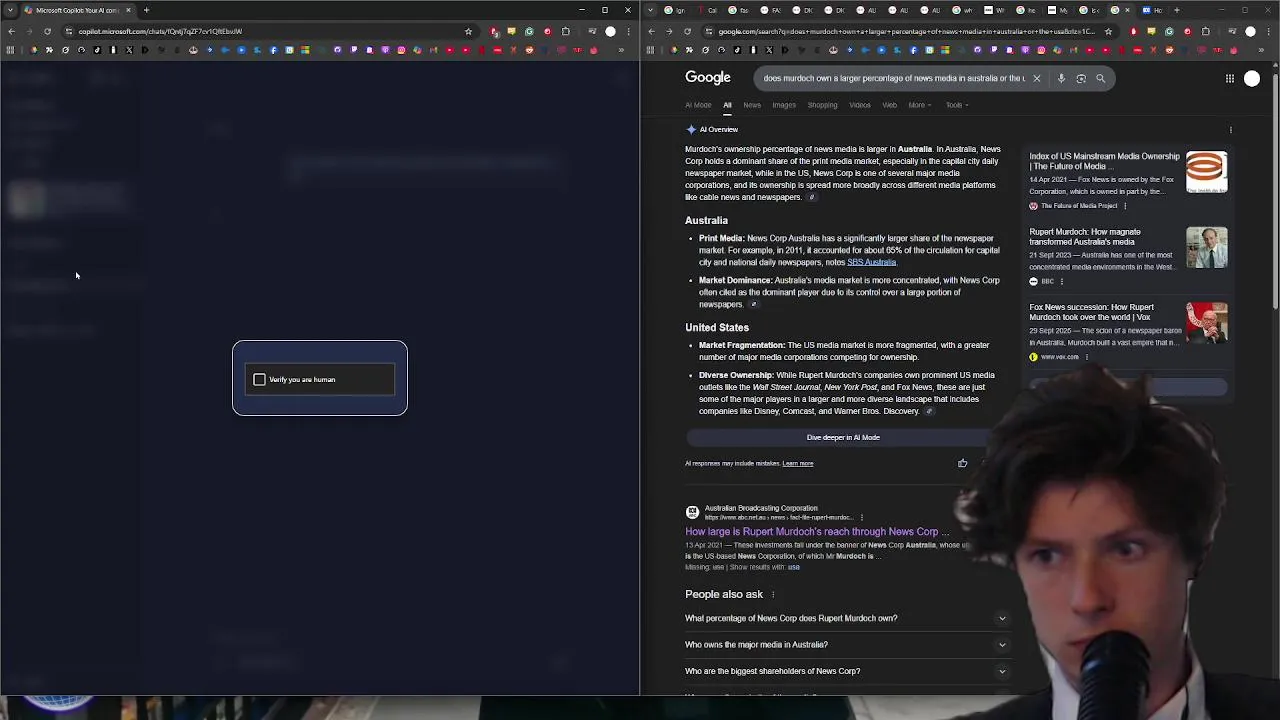Tick the "Verify you are human" checkbox
Screen dimensions: 1280x720
point(259,380)
